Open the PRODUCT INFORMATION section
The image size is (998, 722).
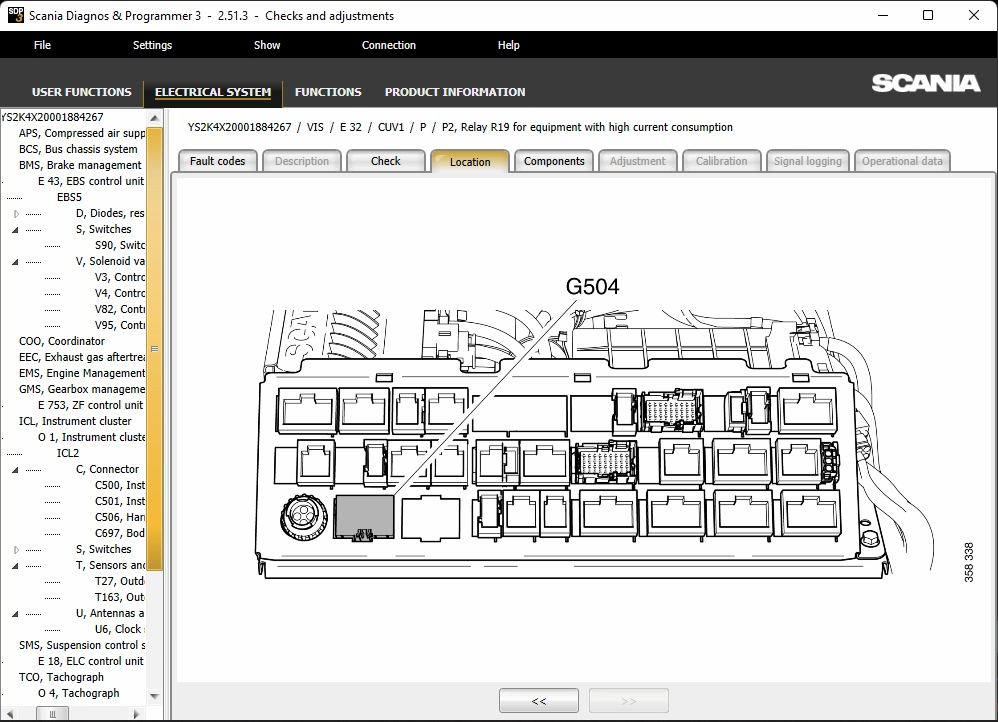[454, 91]
